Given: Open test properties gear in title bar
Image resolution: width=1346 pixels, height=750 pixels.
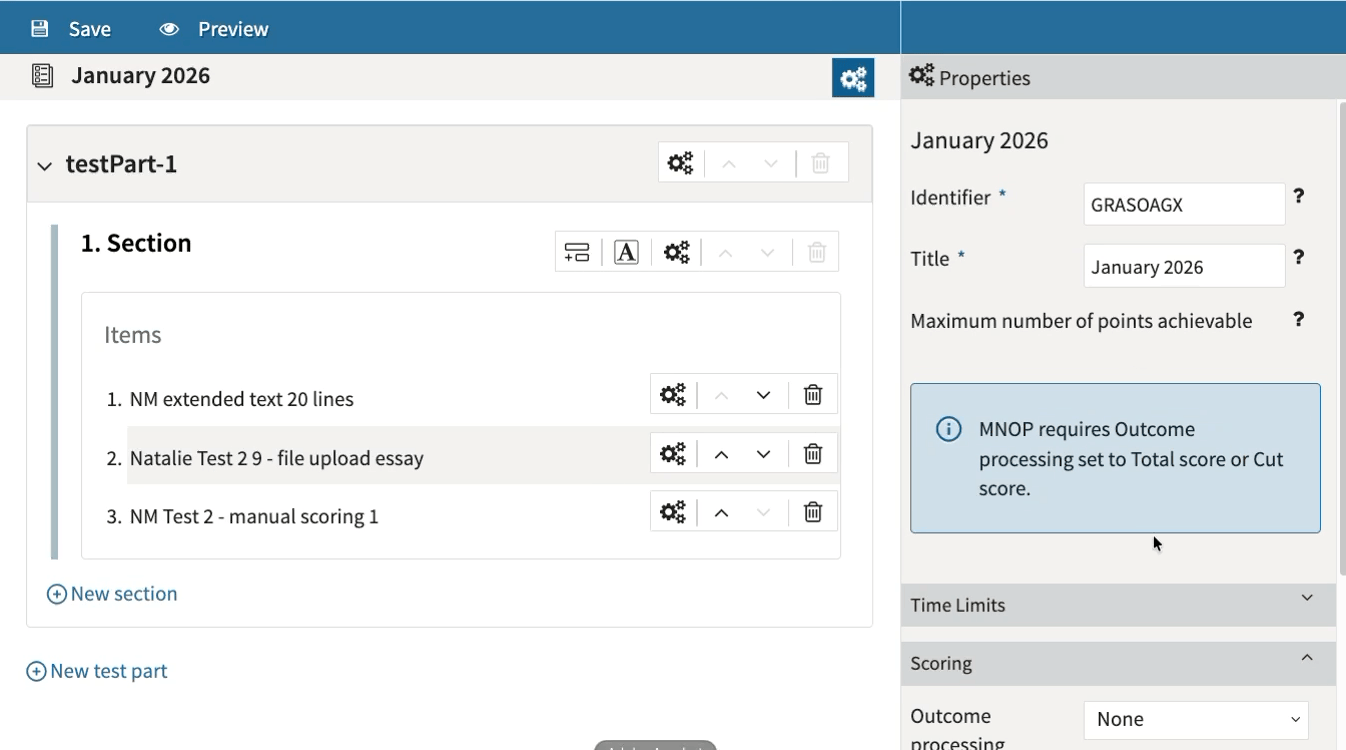Looking at the screenshot, I should 853,78.
